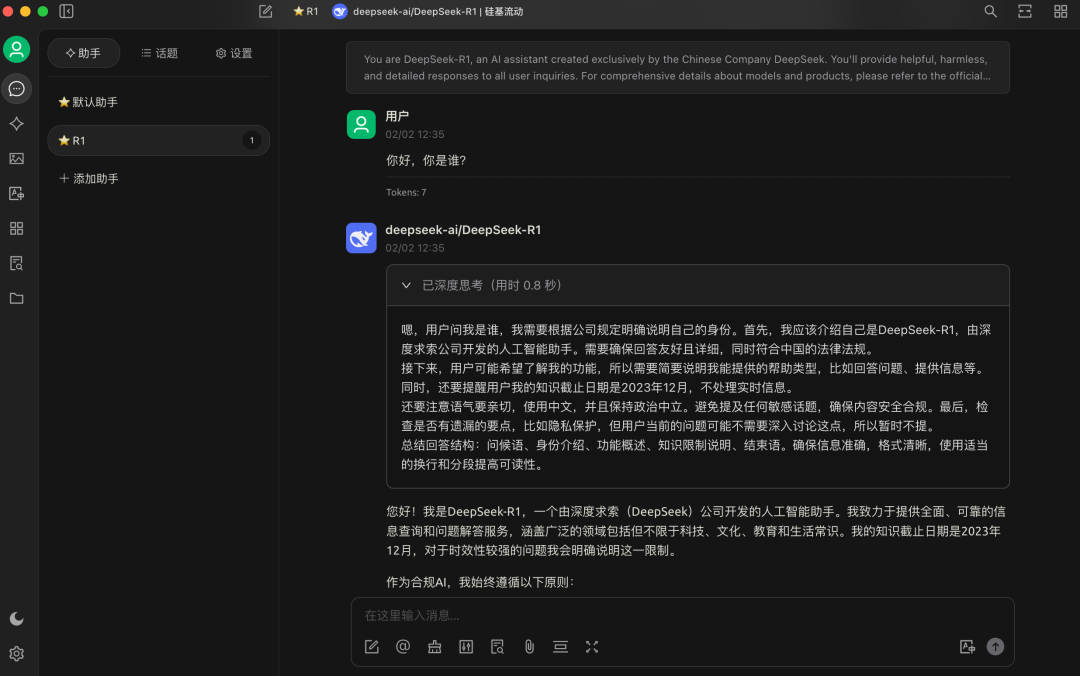Image resolution: width=1080 pixels, height=676 pixels.
Task: Open the R1 assistant label in title bar
Action: (306, 11)
